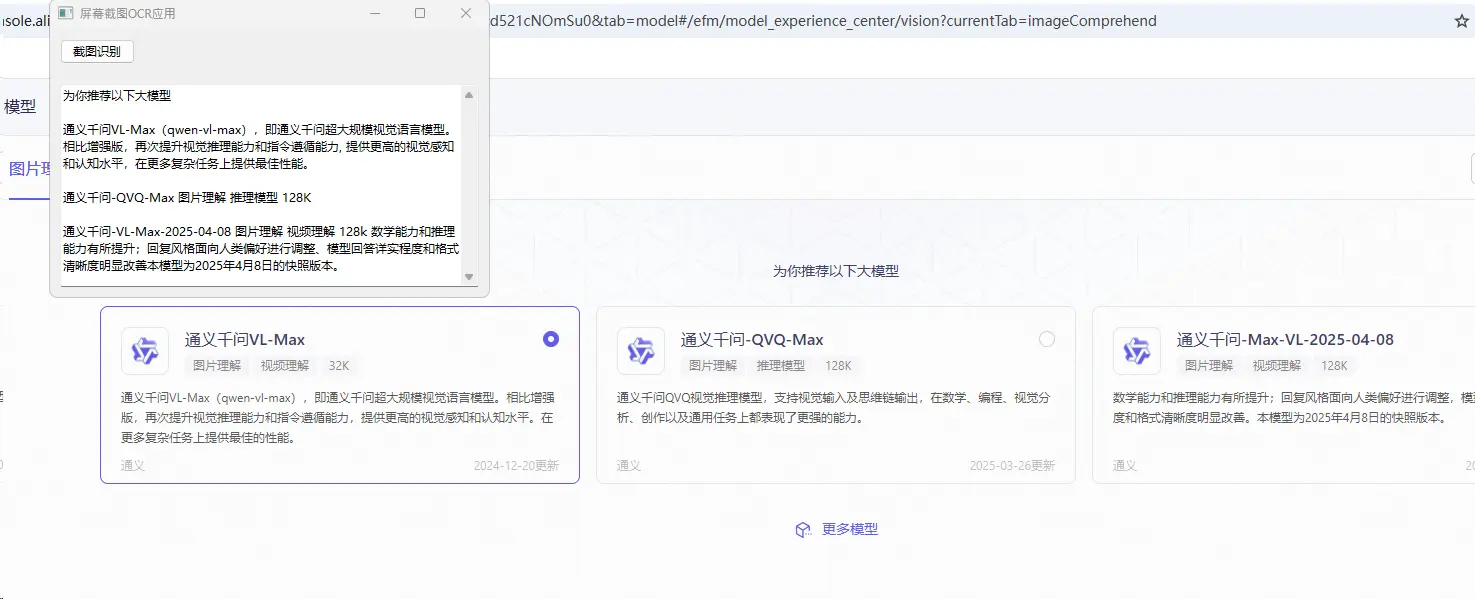Click inside the OCR result text box
Viewport: 1475px width, 599px height.
click(261, 185)
